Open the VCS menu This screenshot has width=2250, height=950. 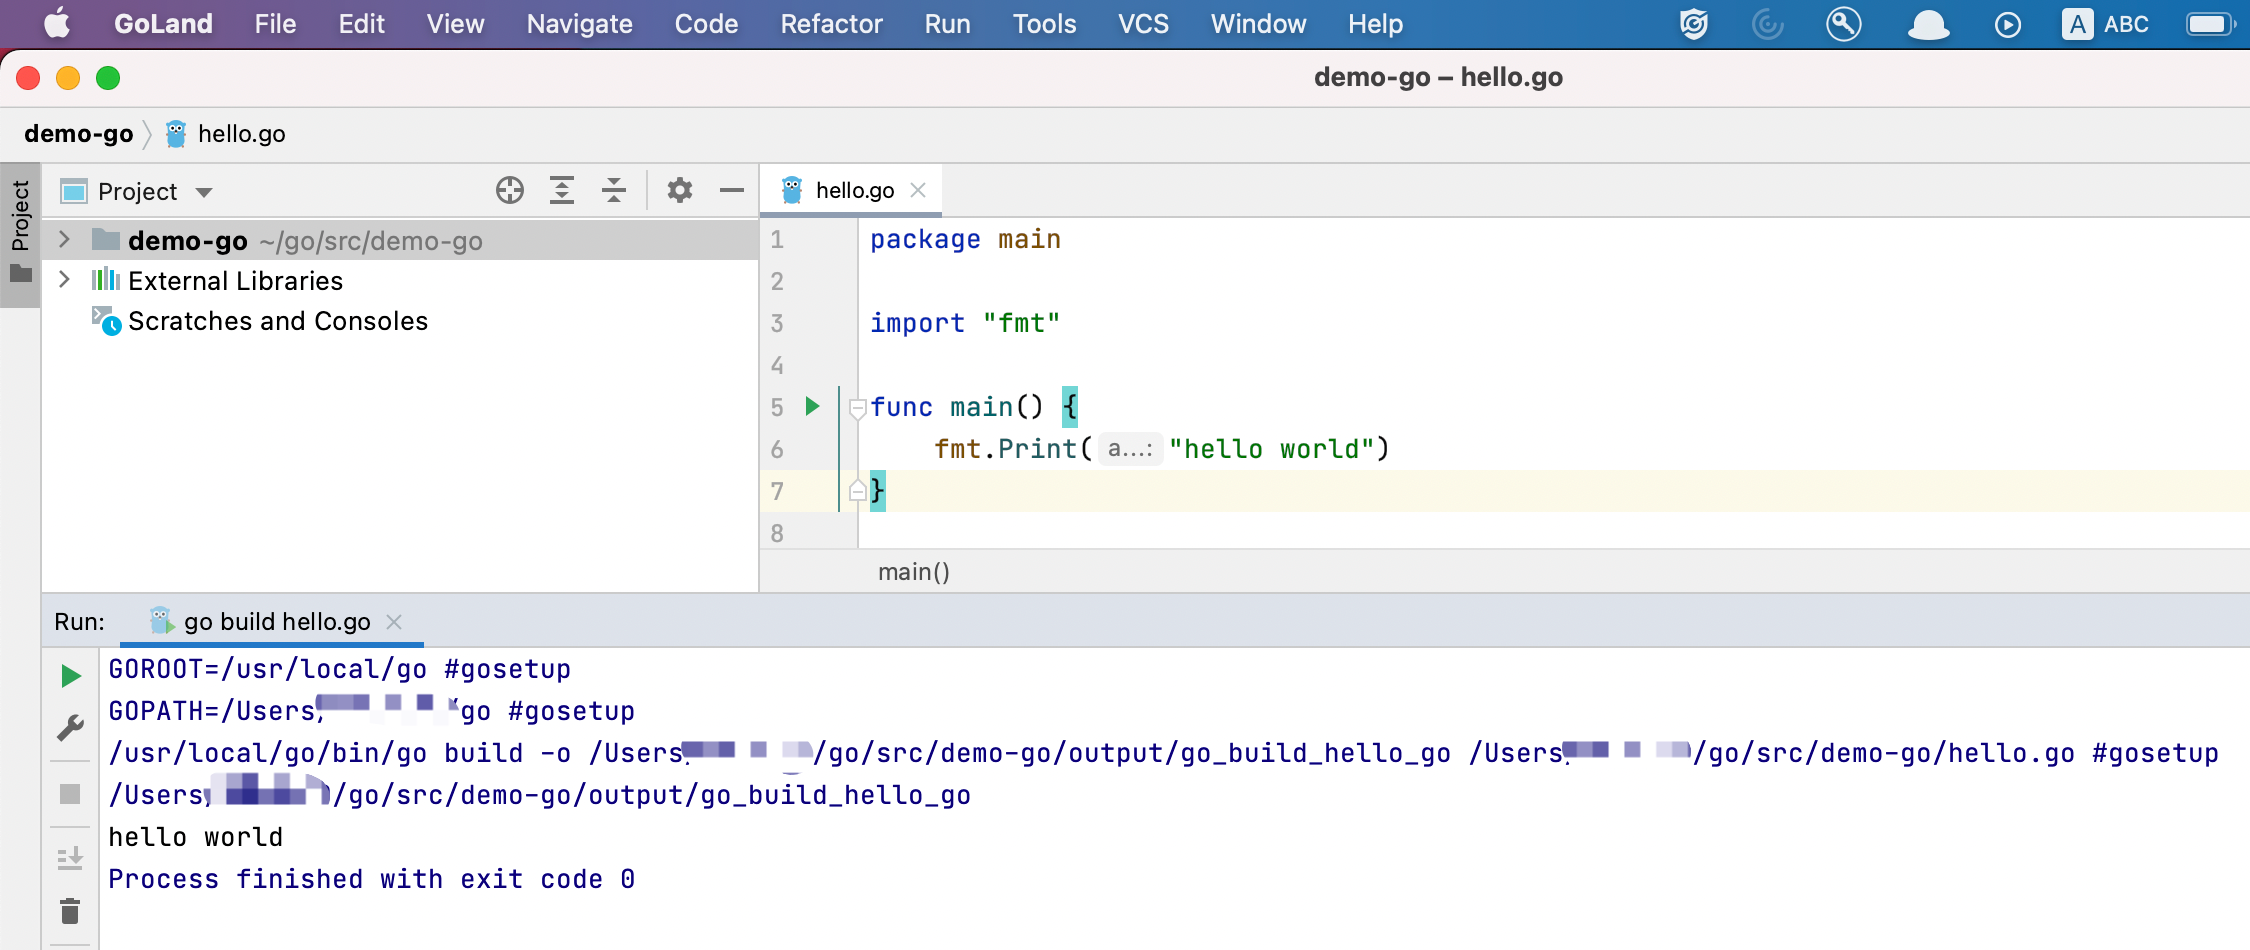tap(1143, 24)
